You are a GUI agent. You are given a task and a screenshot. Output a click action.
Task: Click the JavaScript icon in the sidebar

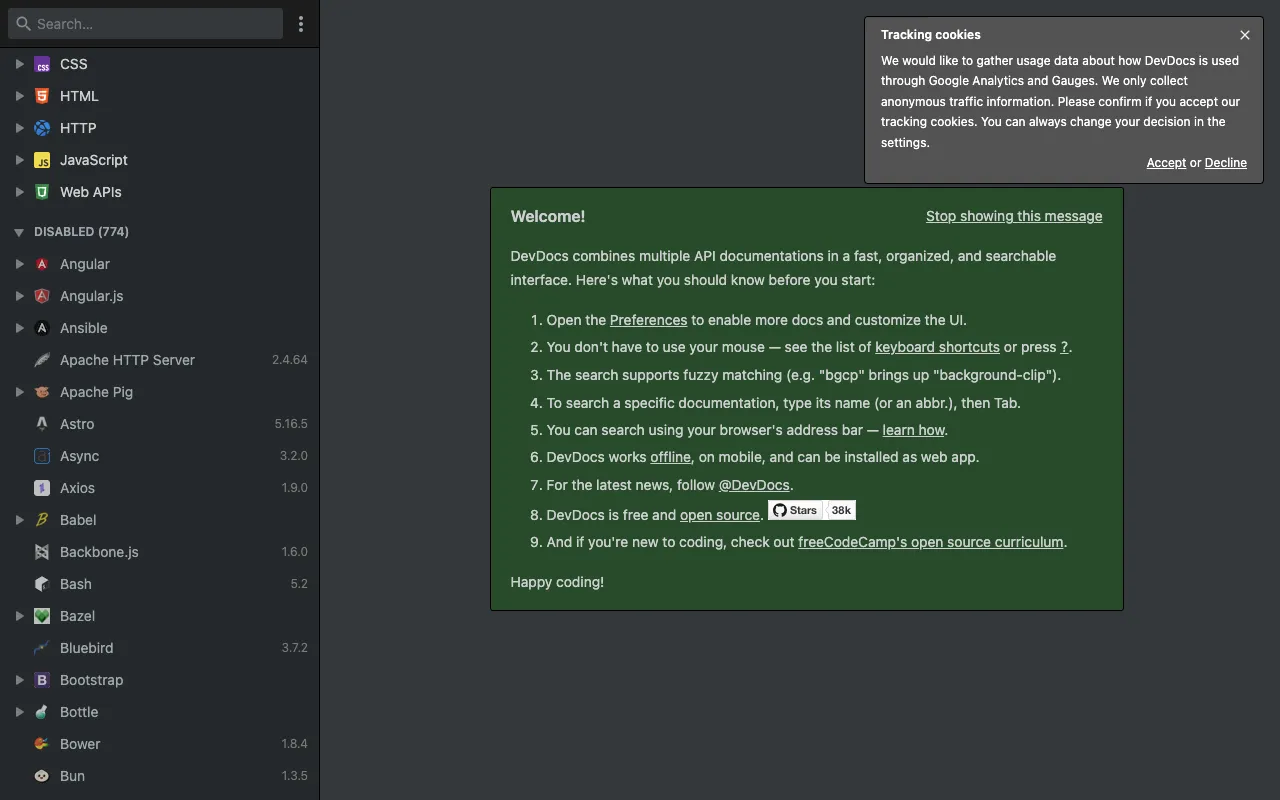tap(42, 160)
